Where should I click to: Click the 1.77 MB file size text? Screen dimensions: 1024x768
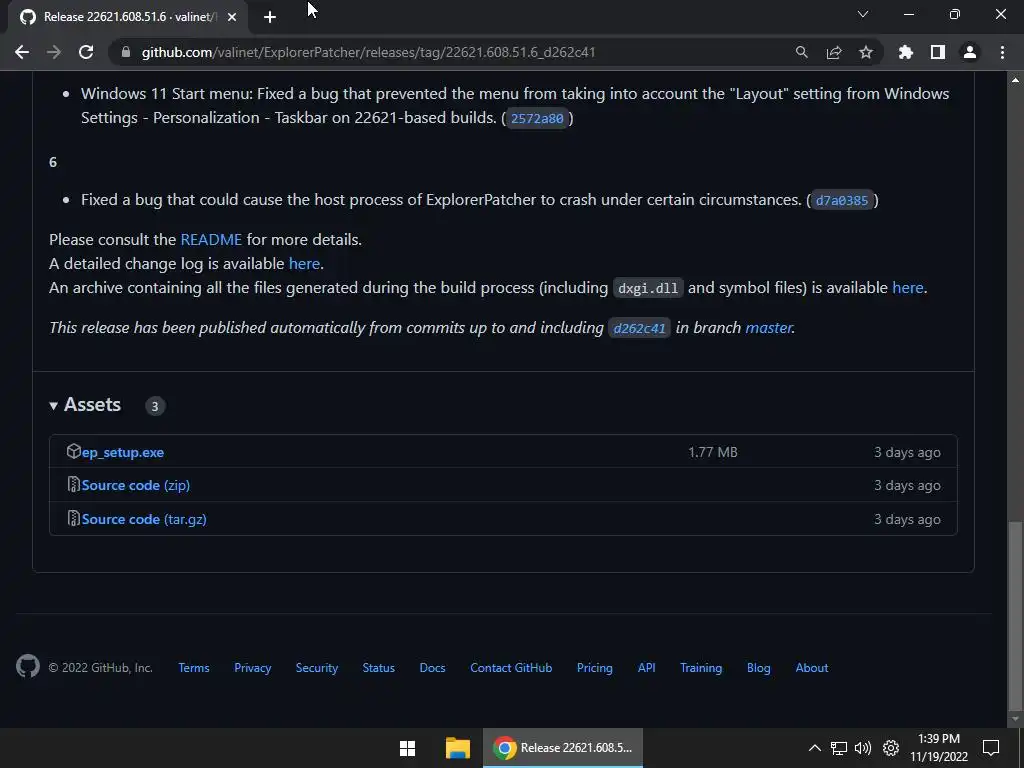click(x=712, y=453)
